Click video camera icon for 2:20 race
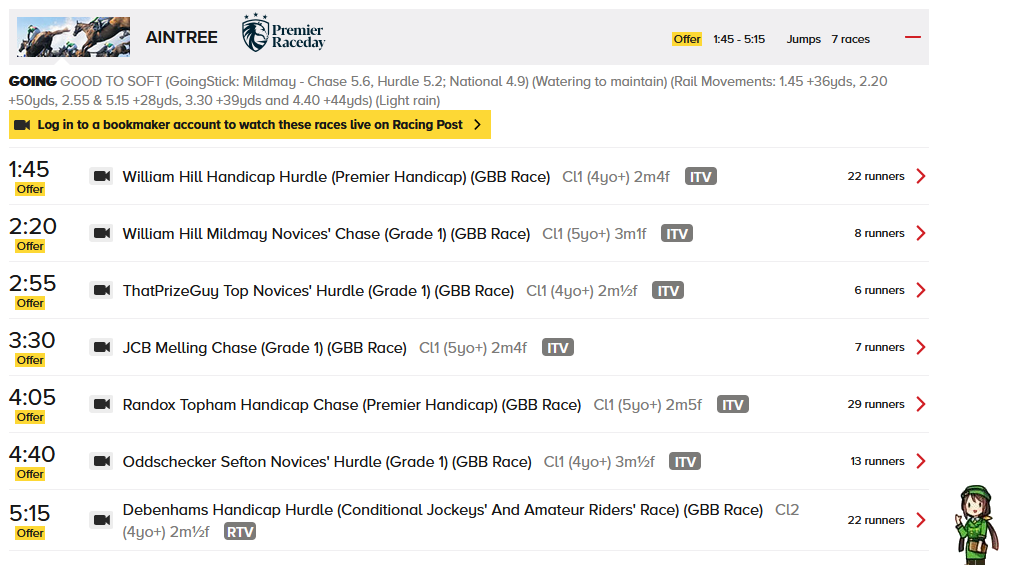This screenshot has width=1022, height=565. pos(101,233)
